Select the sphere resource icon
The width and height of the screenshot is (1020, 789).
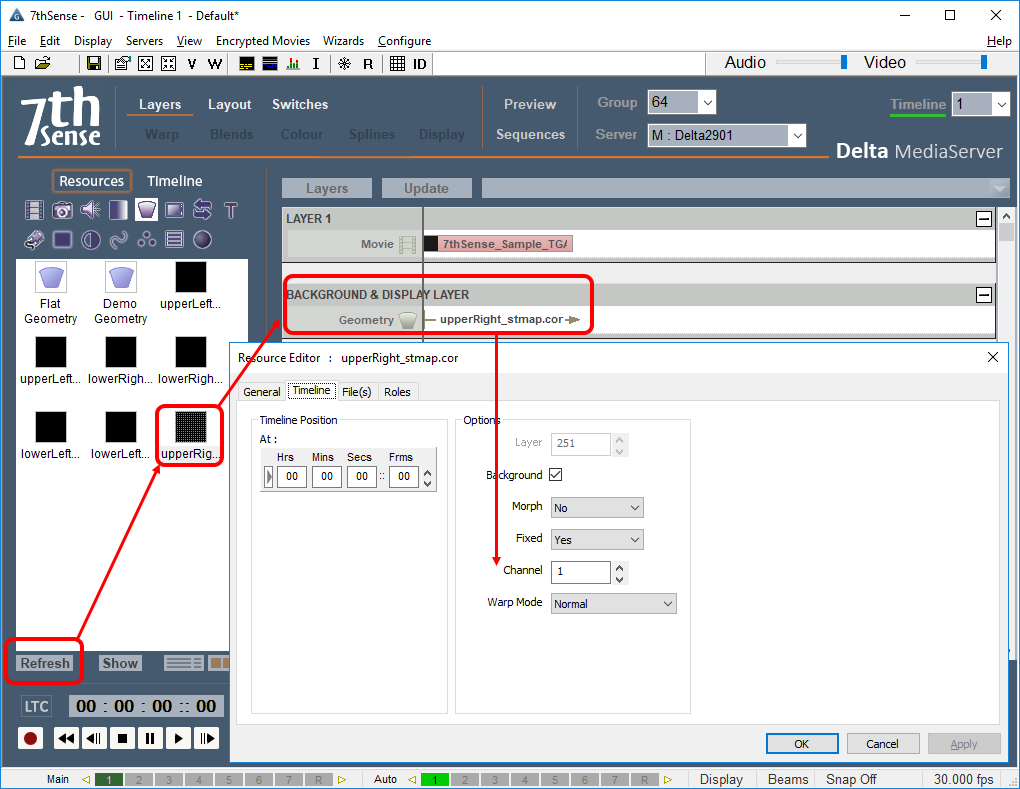tap(202, 240)
